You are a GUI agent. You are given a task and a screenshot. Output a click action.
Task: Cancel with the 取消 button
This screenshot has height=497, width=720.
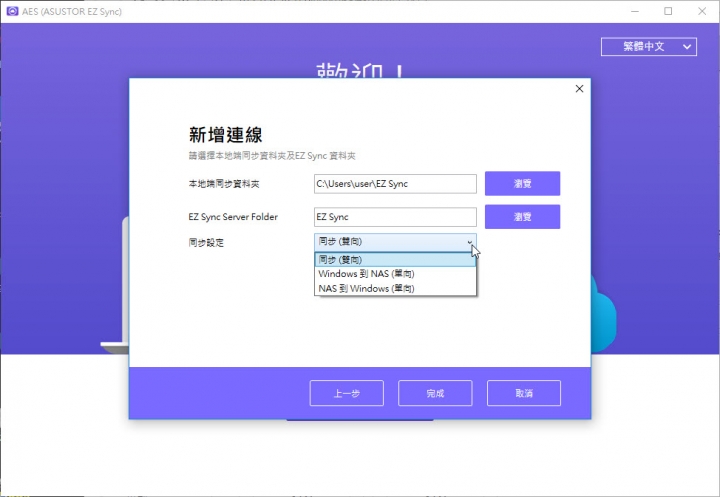[524, 393]
